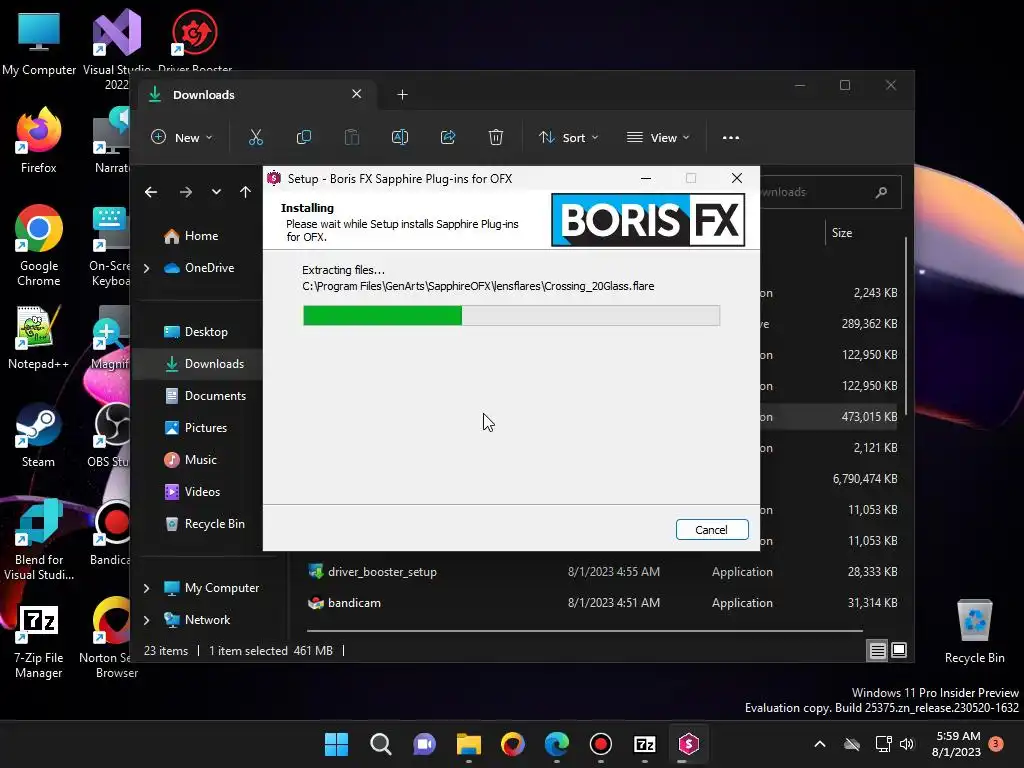
Task: Select the Recycle Bin desktop icon
Action: [974, 631]
